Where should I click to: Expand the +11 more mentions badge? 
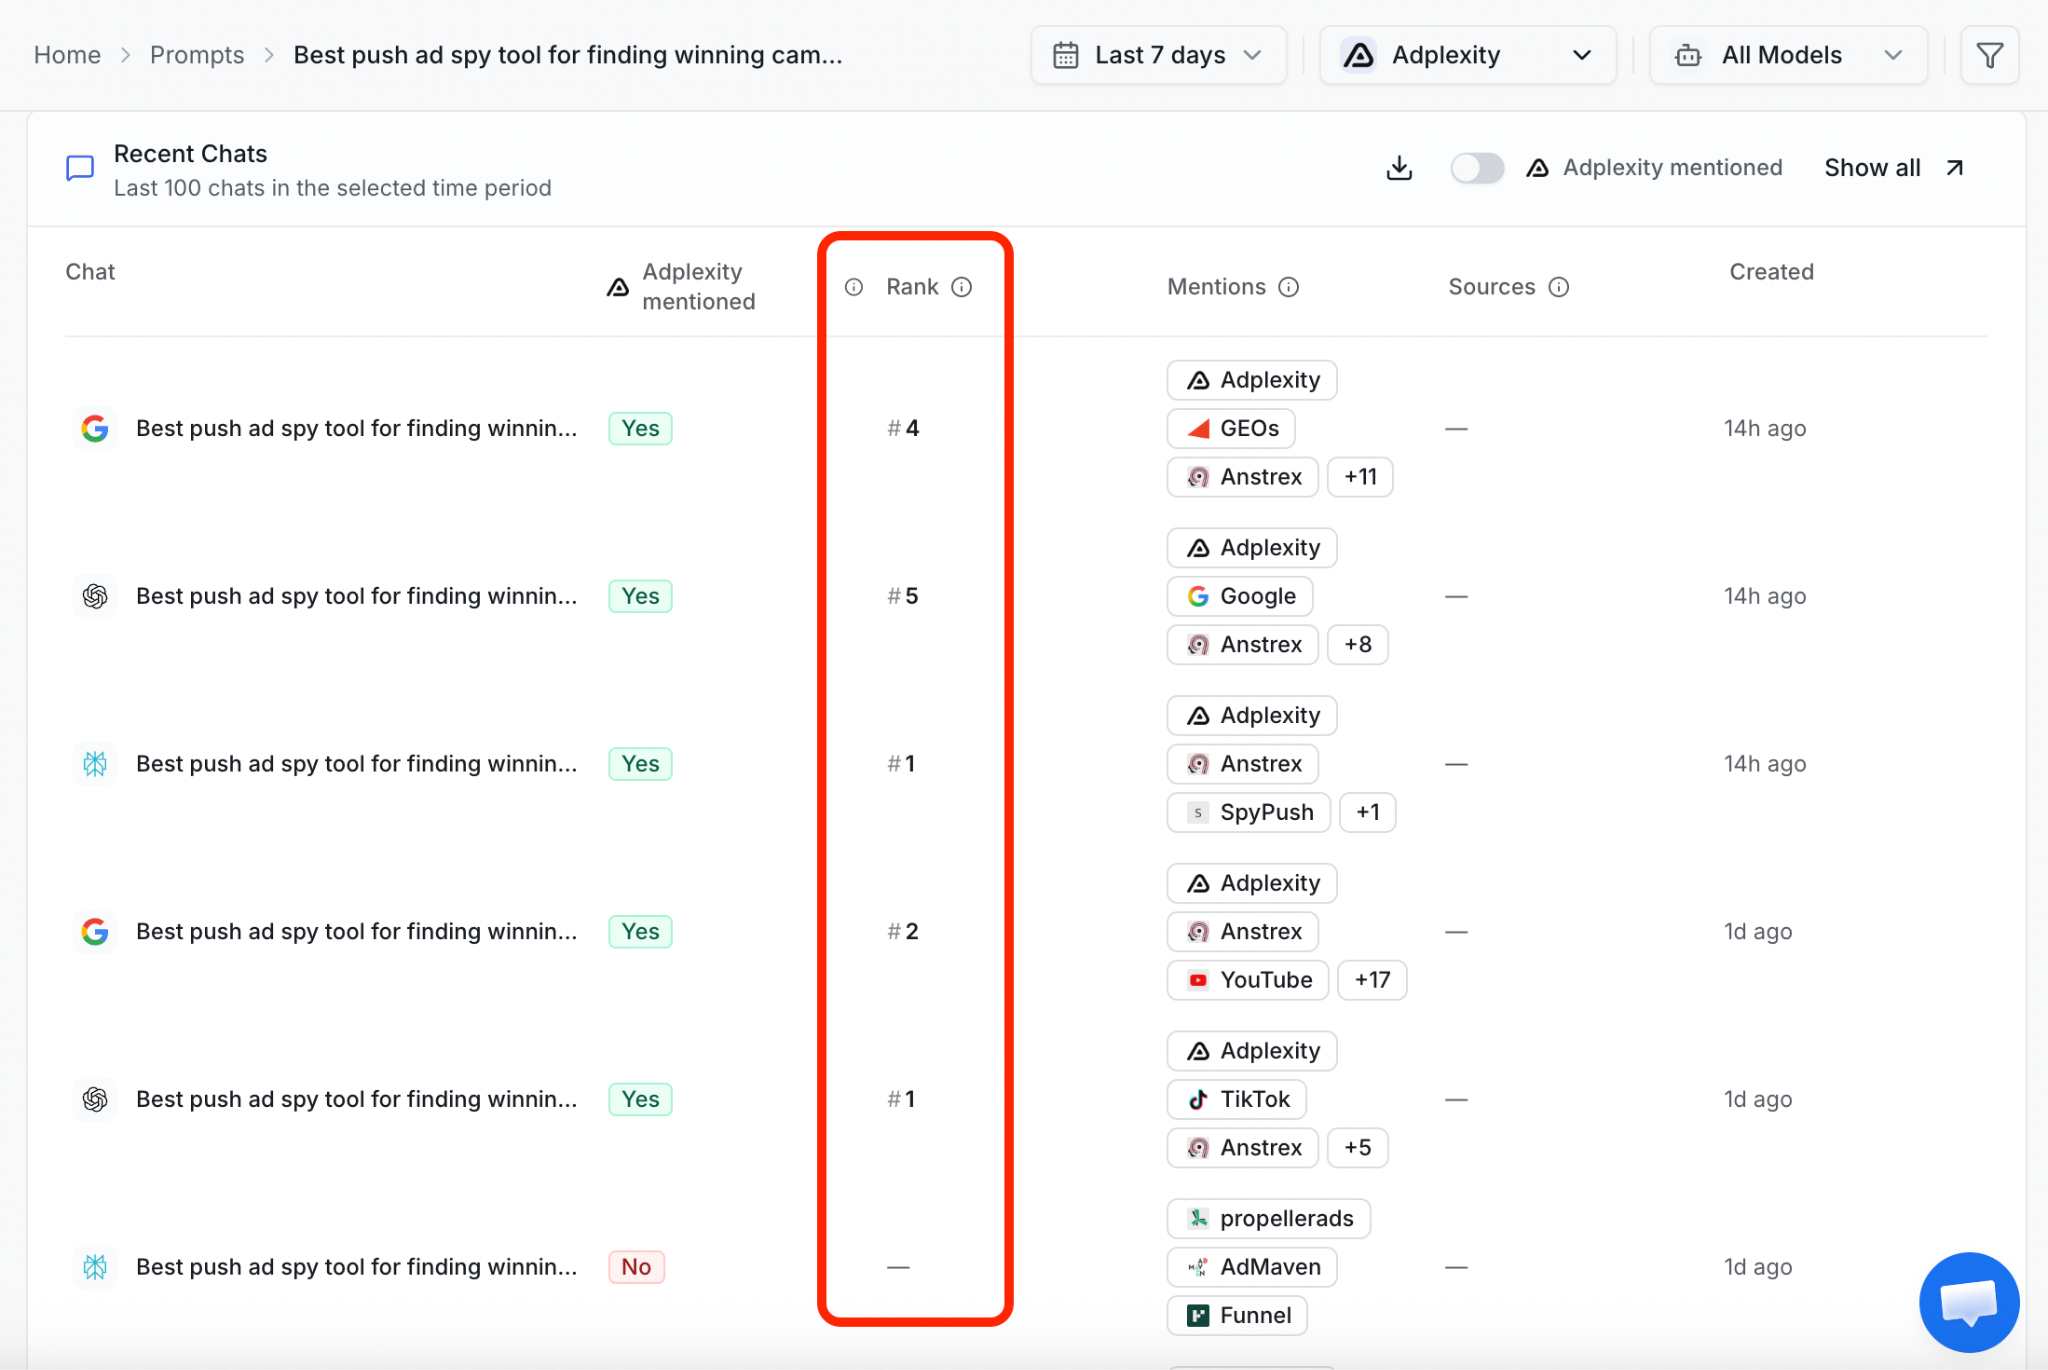point(1360,477)
